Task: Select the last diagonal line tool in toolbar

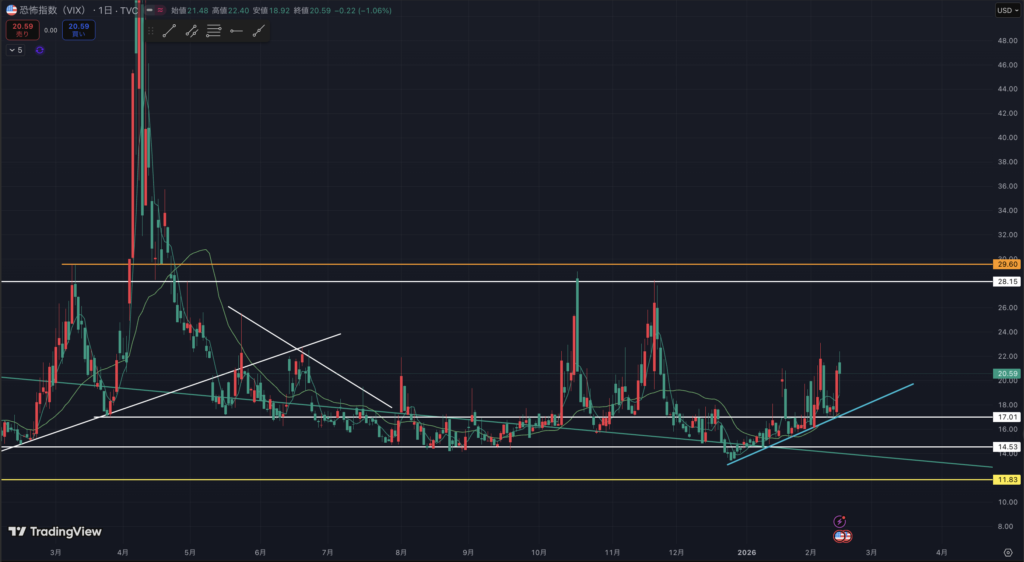Action: [259, 31]
